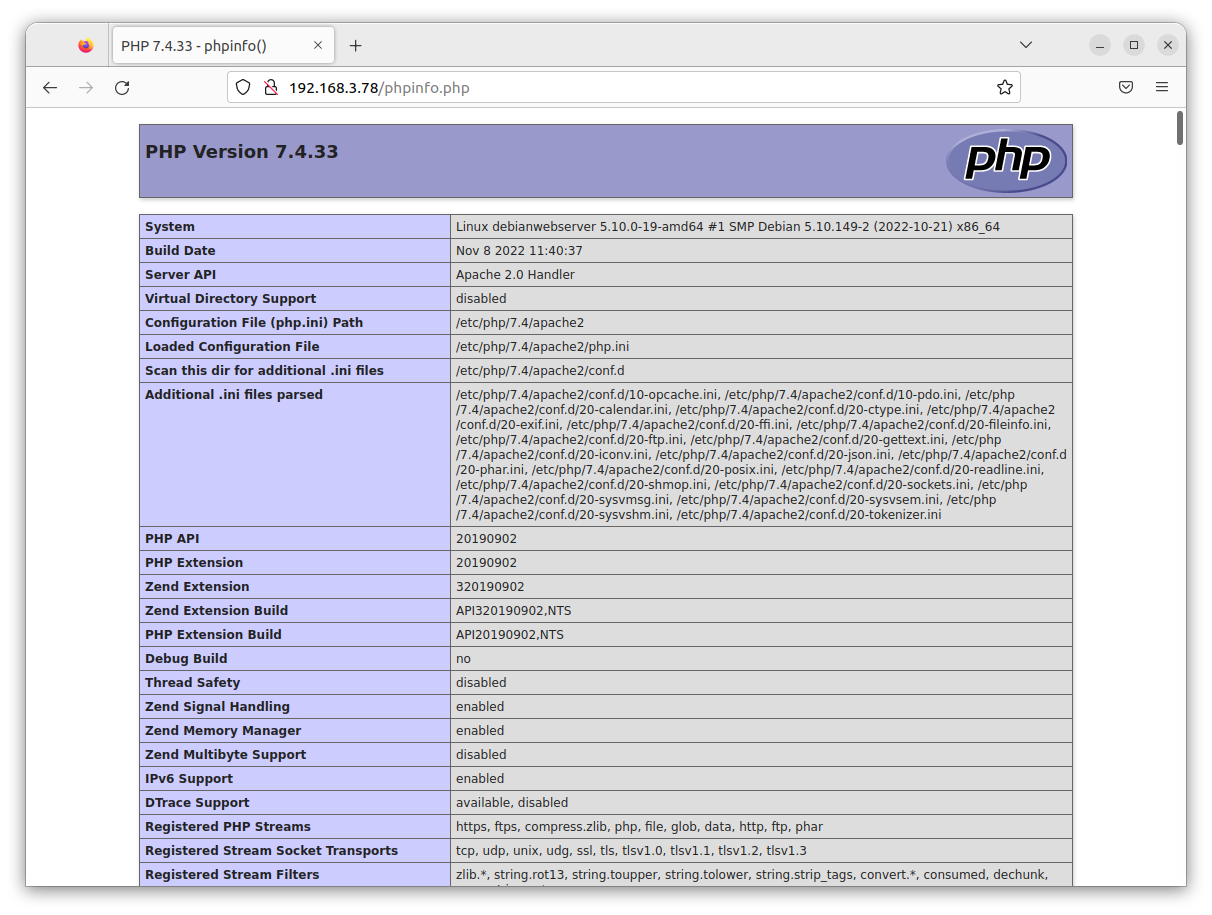Open a new tab with the plus button
1212x915 pixels.
pyautogui.click(x=356, y=44)
